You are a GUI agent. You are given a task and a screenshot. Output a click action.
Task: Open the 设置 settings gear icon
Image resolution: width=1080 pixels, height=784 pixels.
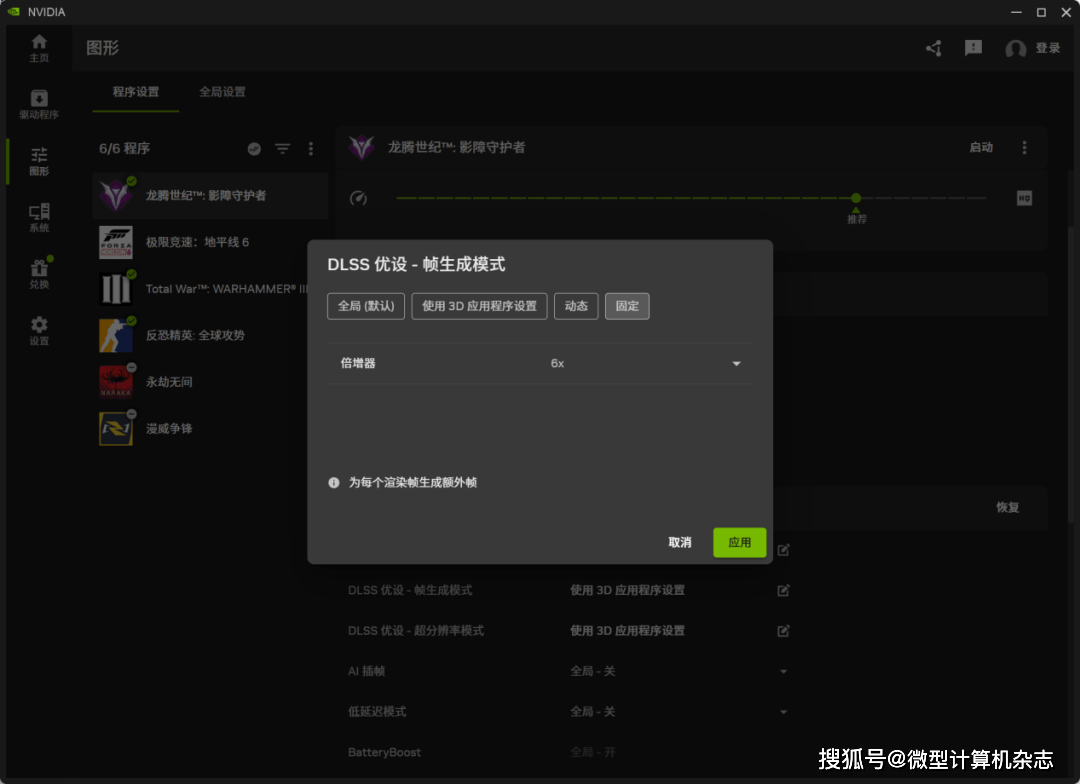click(x=39, y=331)
